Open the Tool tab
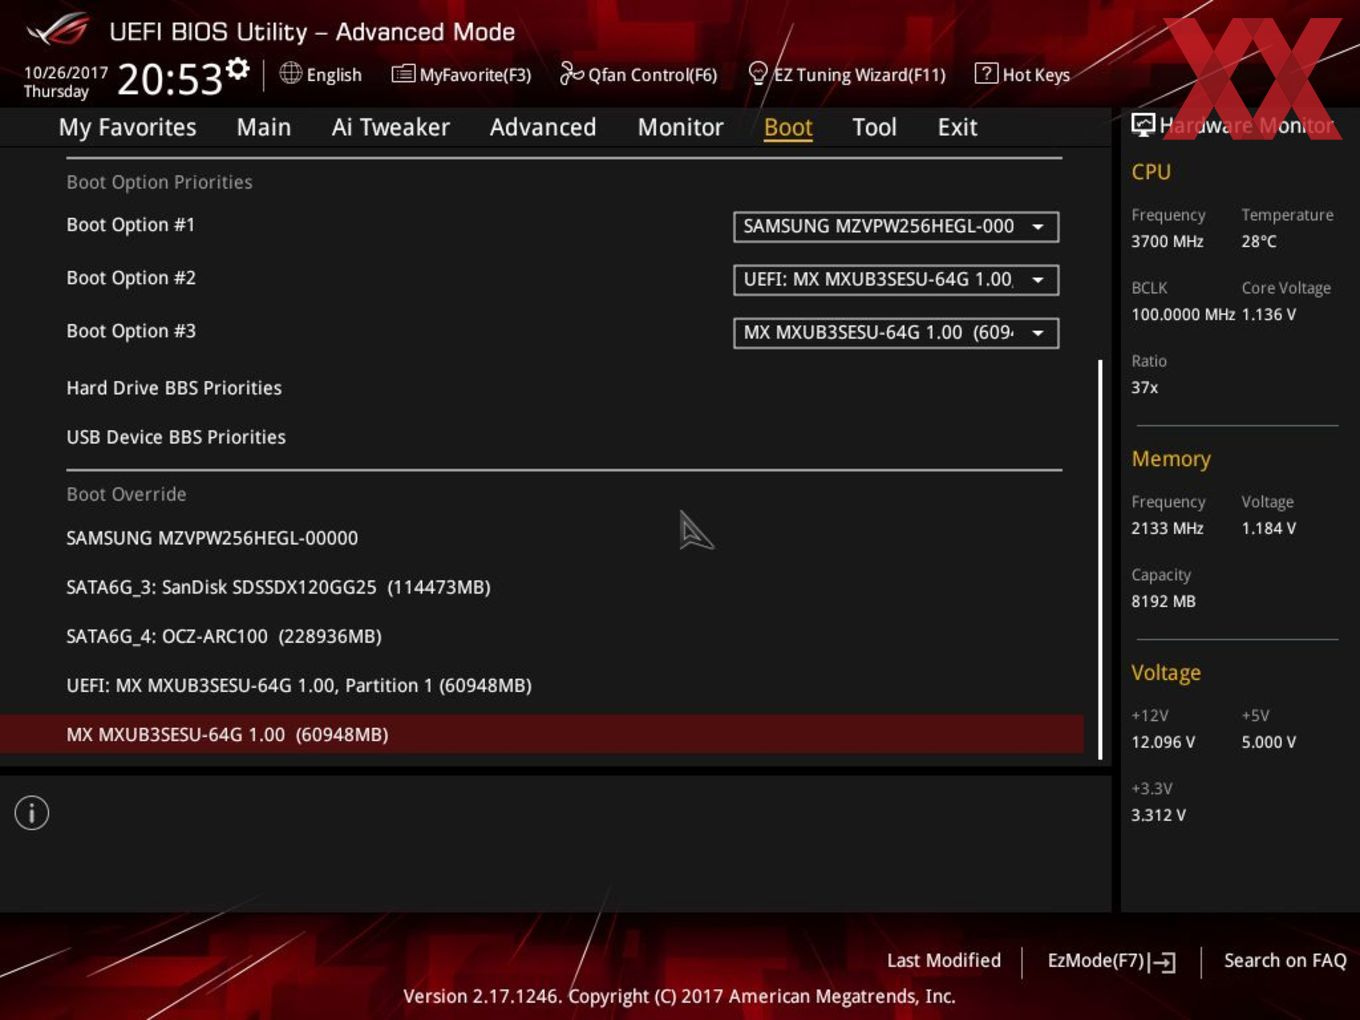 coord(874,127)
